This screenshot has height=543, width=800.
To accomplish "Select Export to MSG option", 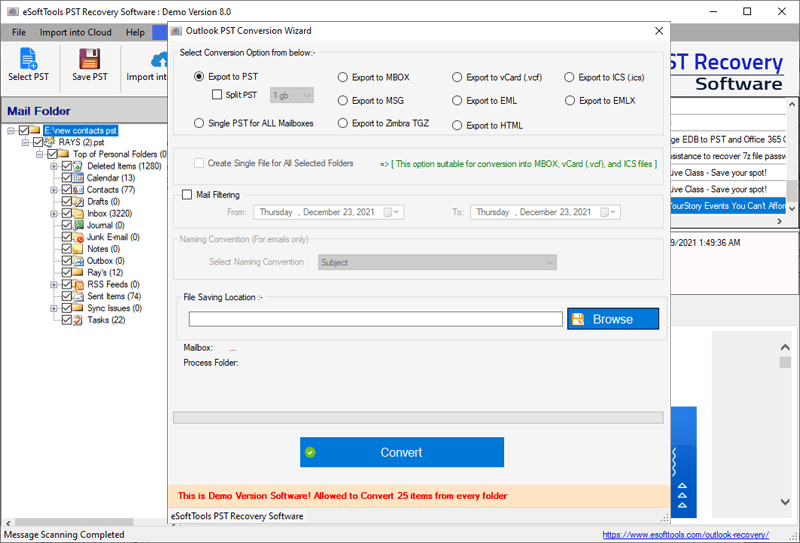I will 343,101.
